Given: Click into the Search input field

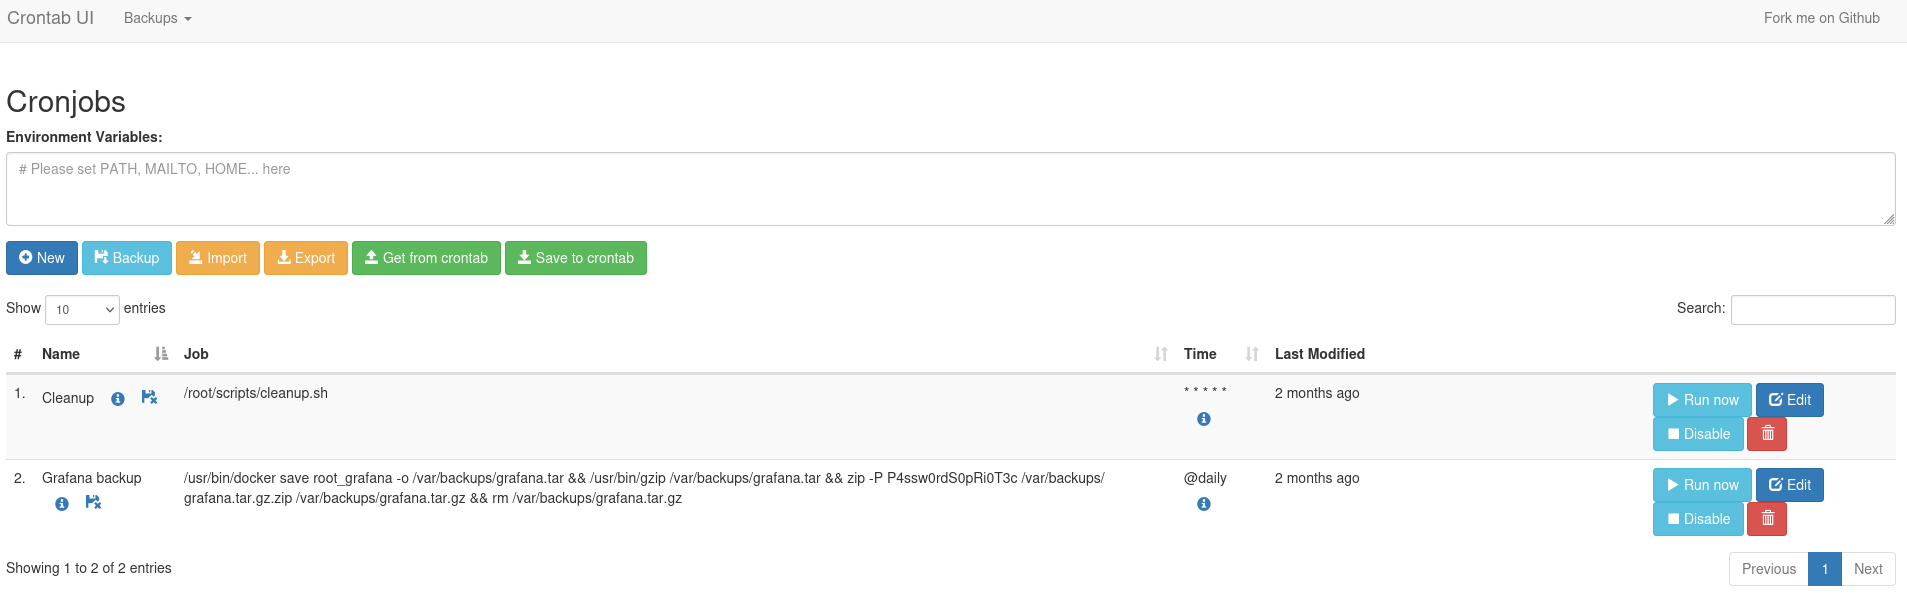Looking at the screenshot, I should [x=1813, y=310].
